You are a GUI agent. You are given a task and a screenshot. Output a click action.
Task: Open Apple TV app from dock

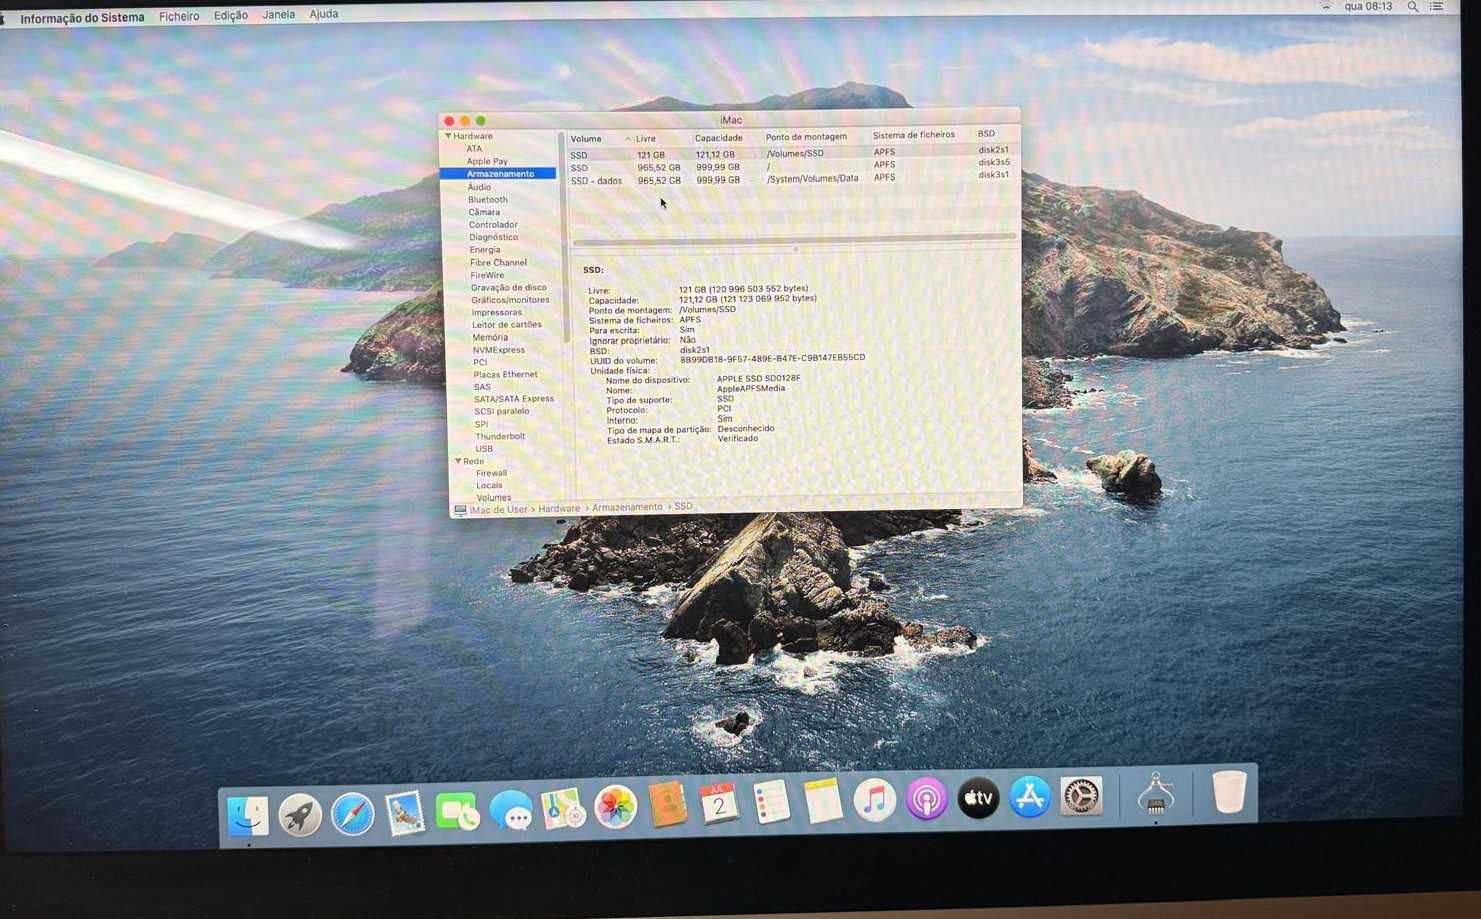click(978, 798)
